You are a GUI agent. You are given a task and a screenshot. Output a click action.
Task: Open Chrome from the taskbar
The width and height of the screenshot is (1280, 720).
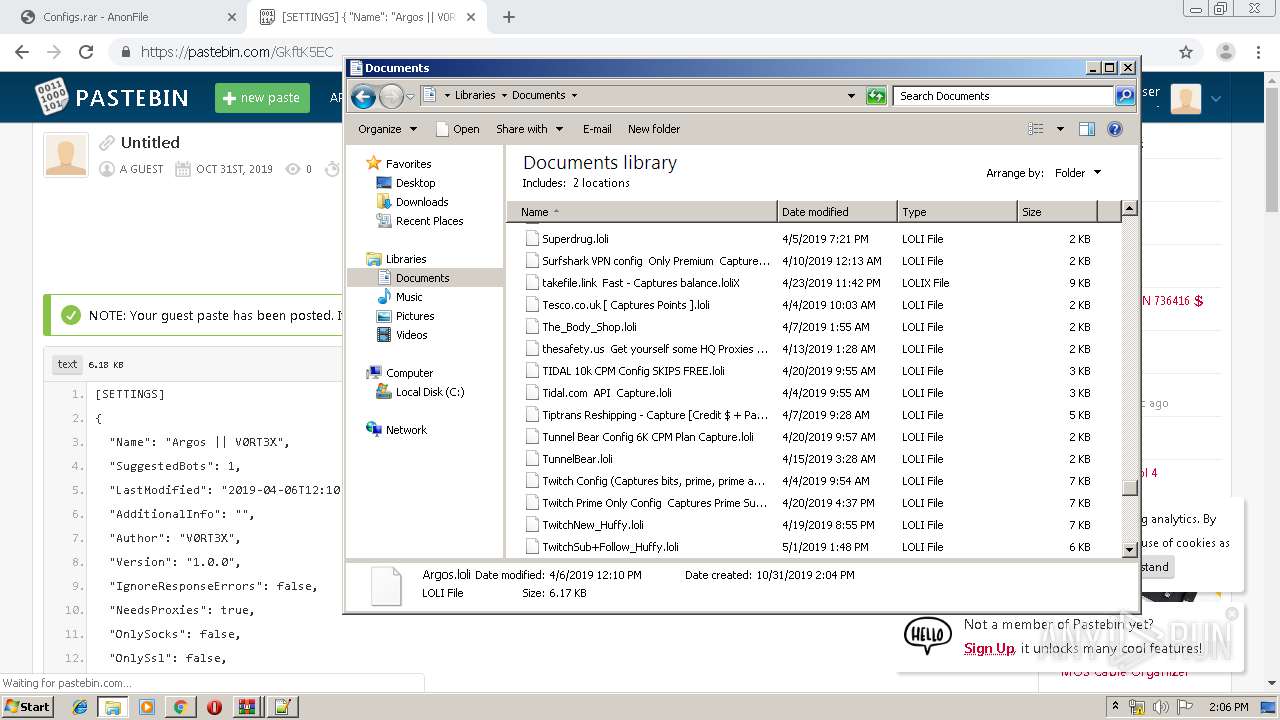(x=180, y=707)
